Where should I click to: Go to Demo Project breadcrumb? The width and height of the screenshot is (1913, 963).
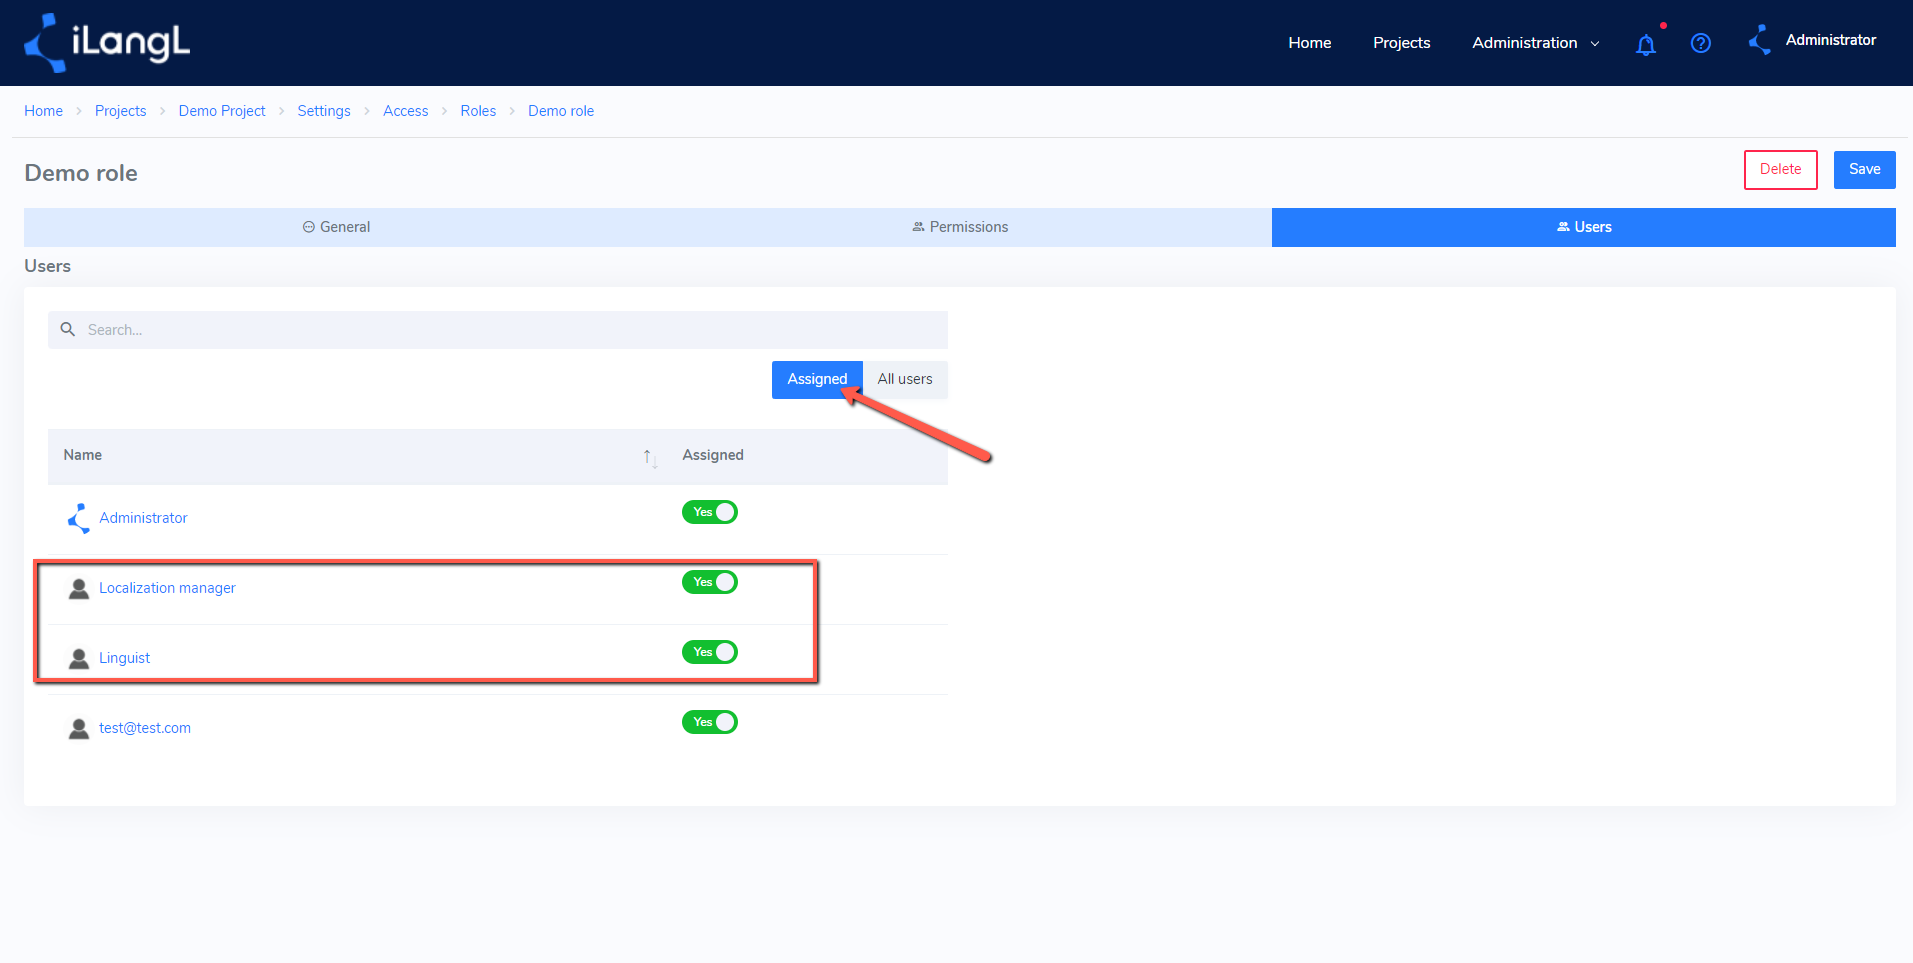[x=222, y=111]
